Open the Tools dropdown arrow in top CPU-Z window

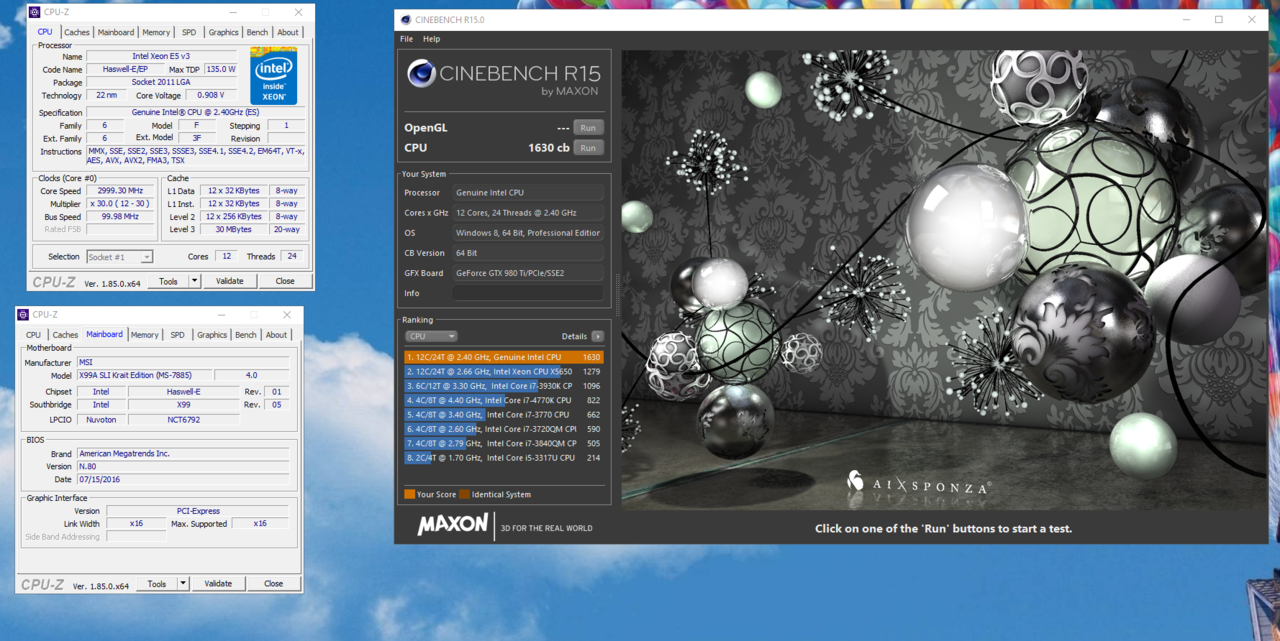point(195,281)
